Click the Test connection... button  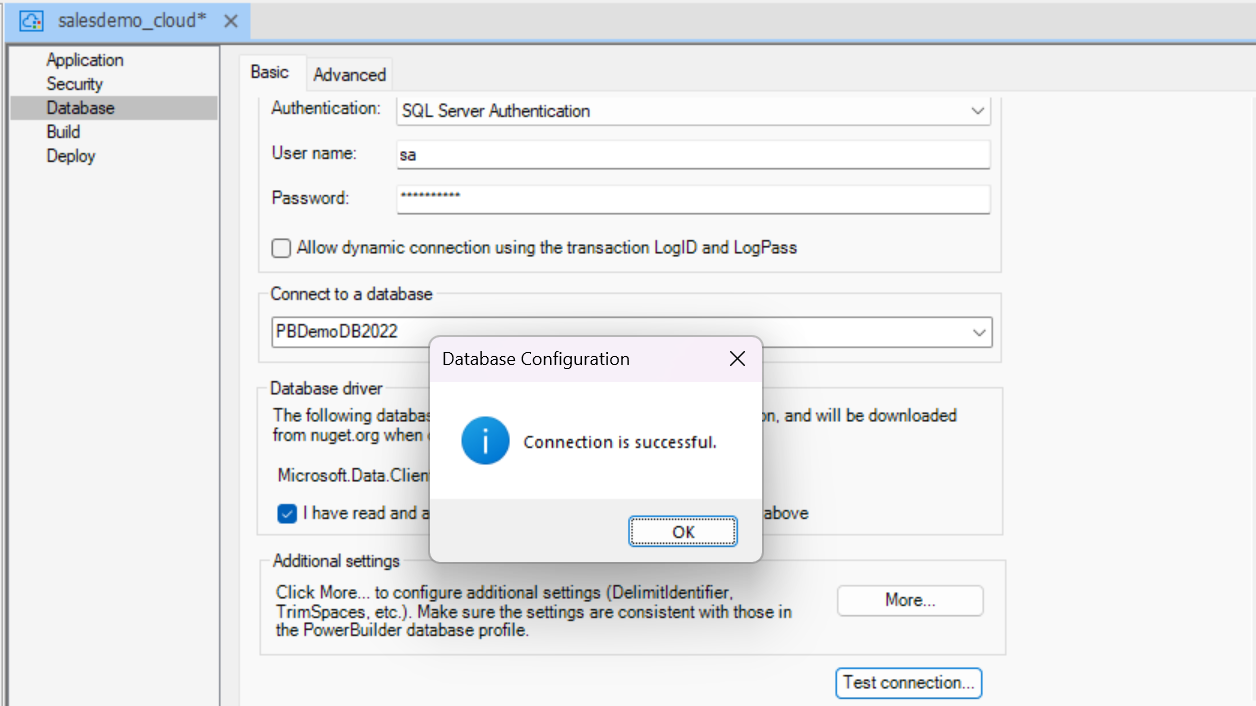click(x=908, y=683)
